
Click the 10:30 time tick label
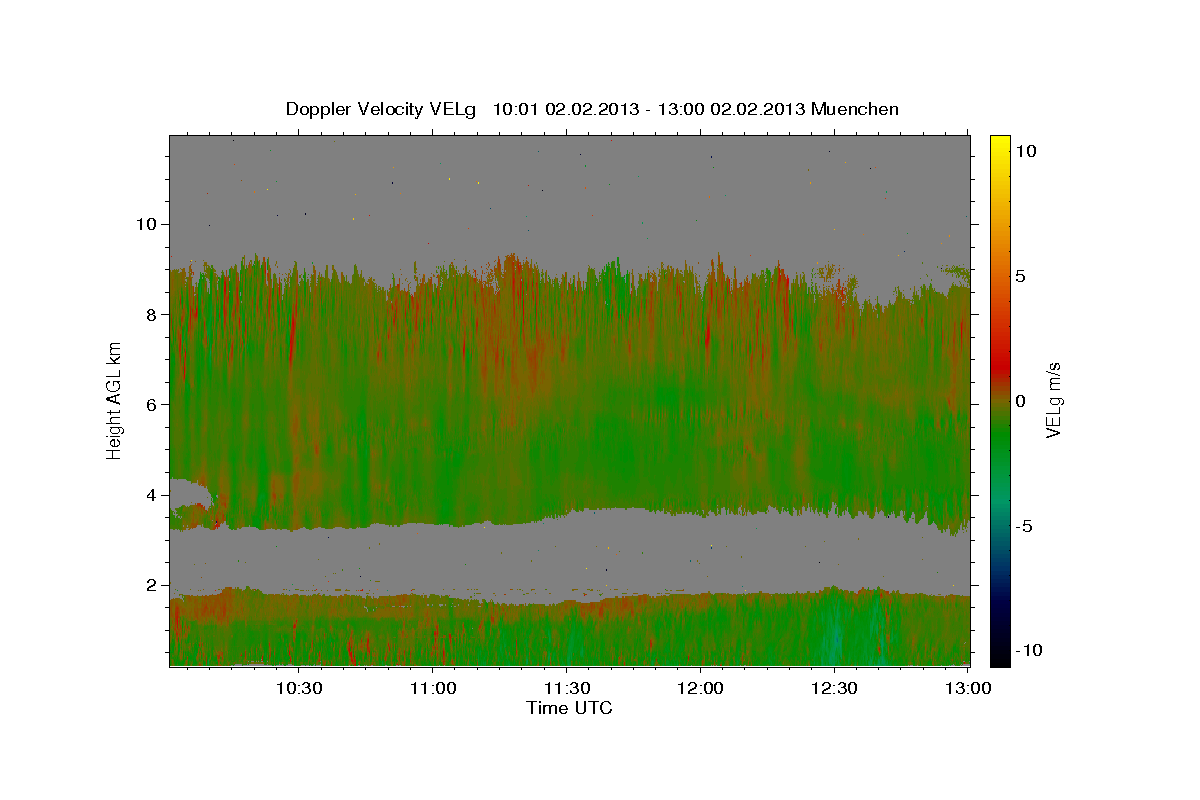[x=299, y=689]
